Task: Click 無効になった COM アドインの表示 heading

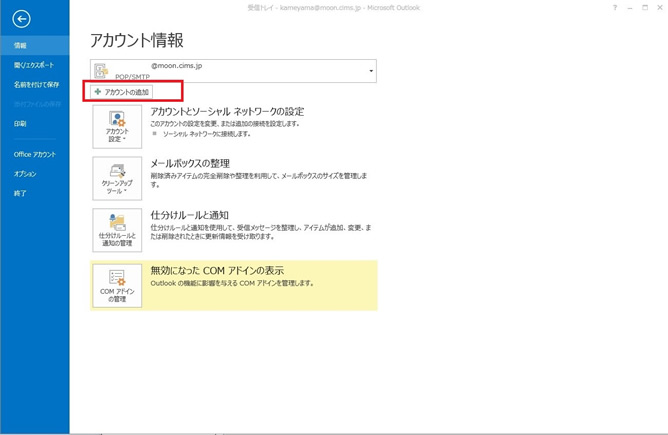Action: point(217,271)
